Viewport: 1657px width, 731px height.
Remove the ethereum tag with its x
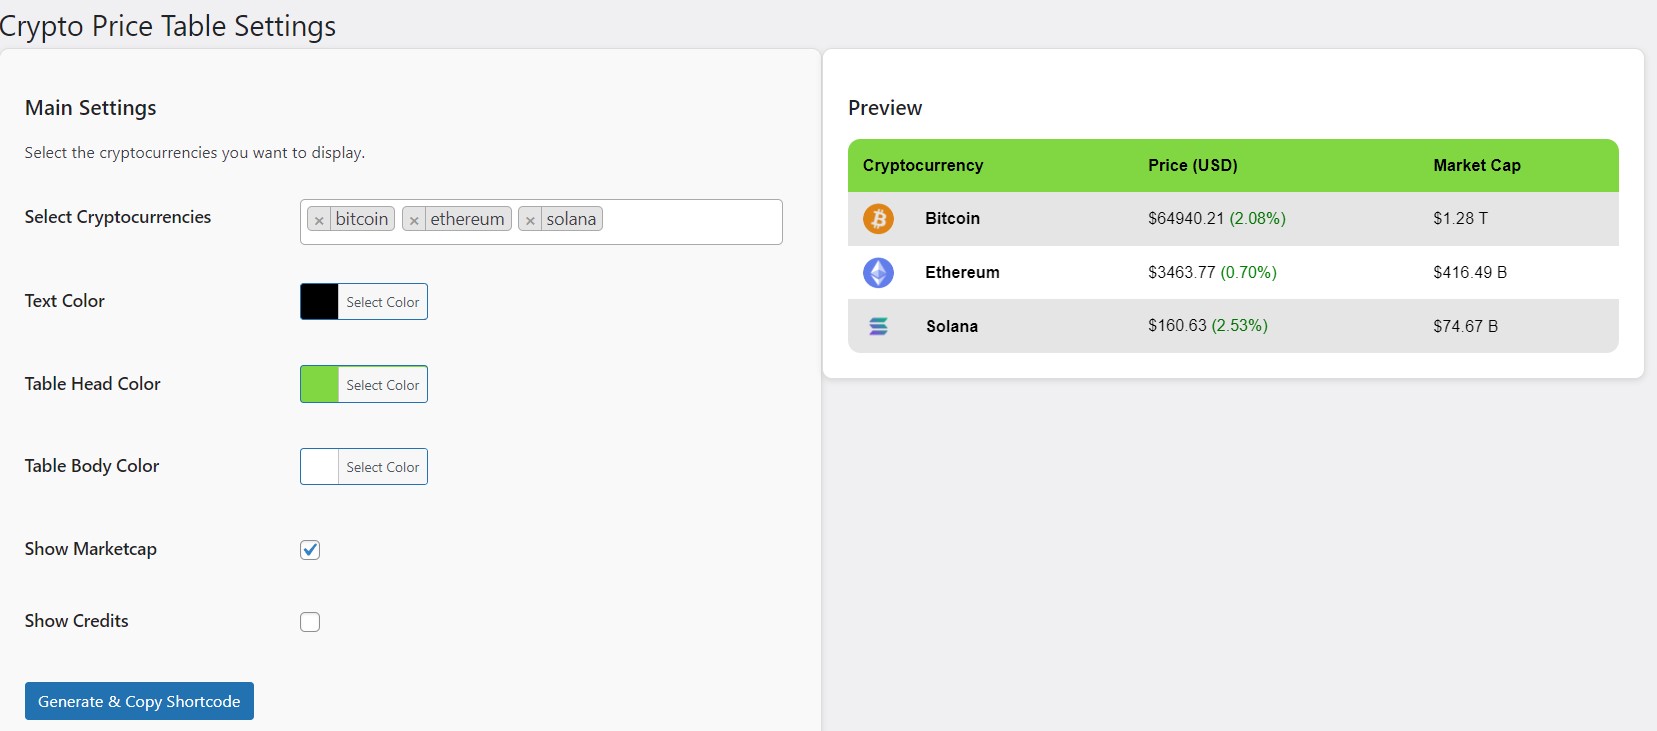coord(414,220)
